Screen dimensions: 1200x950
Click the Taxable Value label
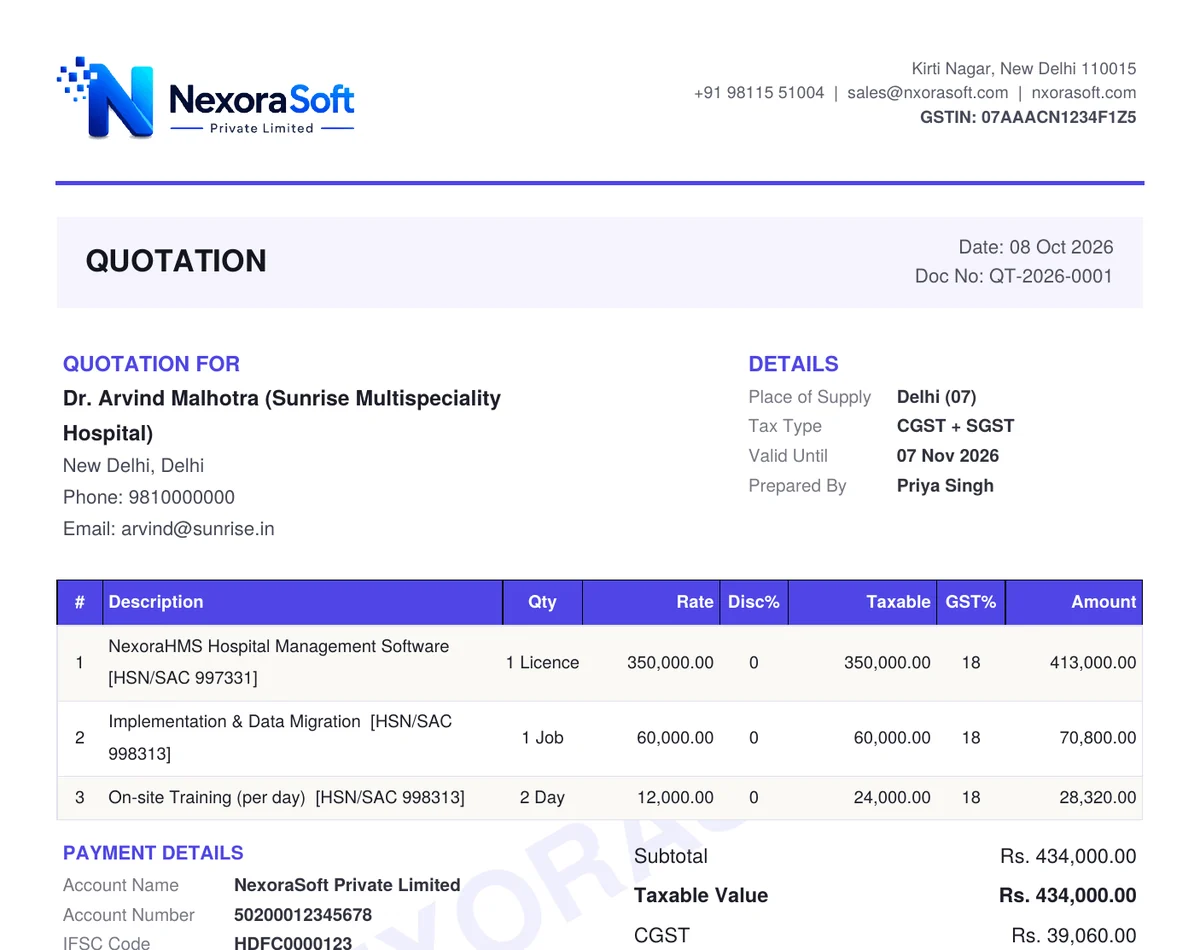(x=700, y=895)
